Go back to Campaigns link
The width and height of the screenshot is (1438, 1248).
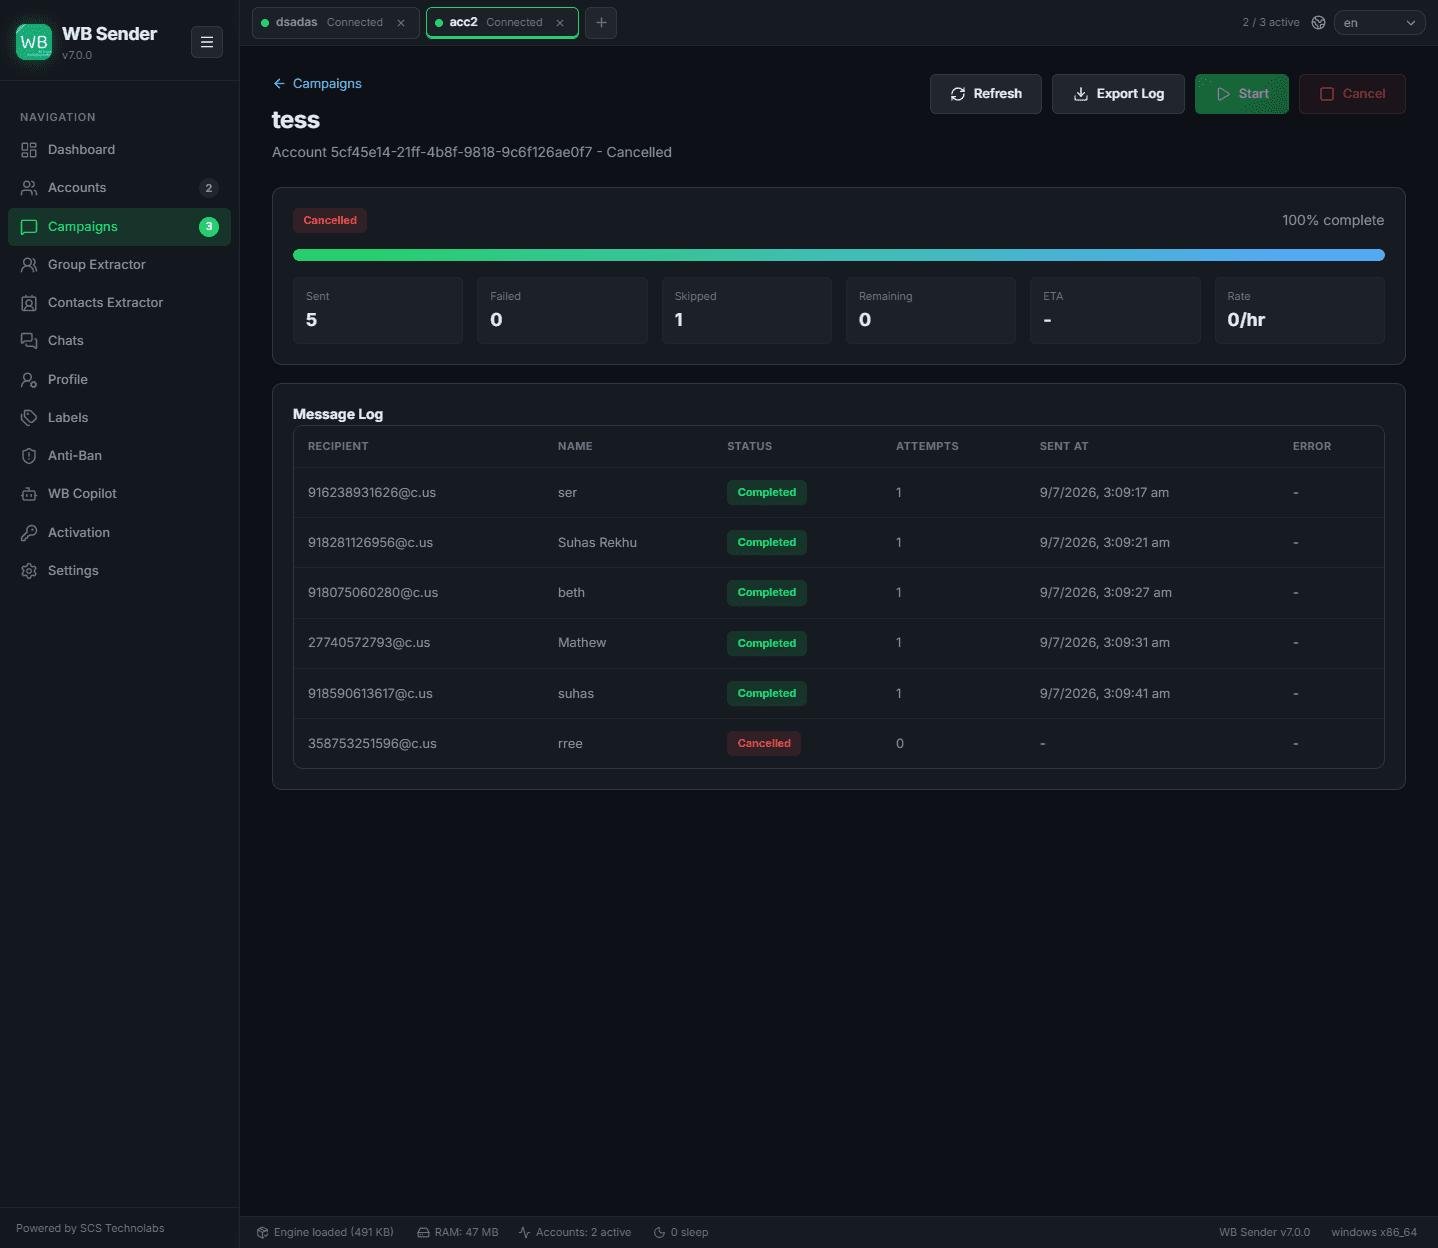pos(317,84)
